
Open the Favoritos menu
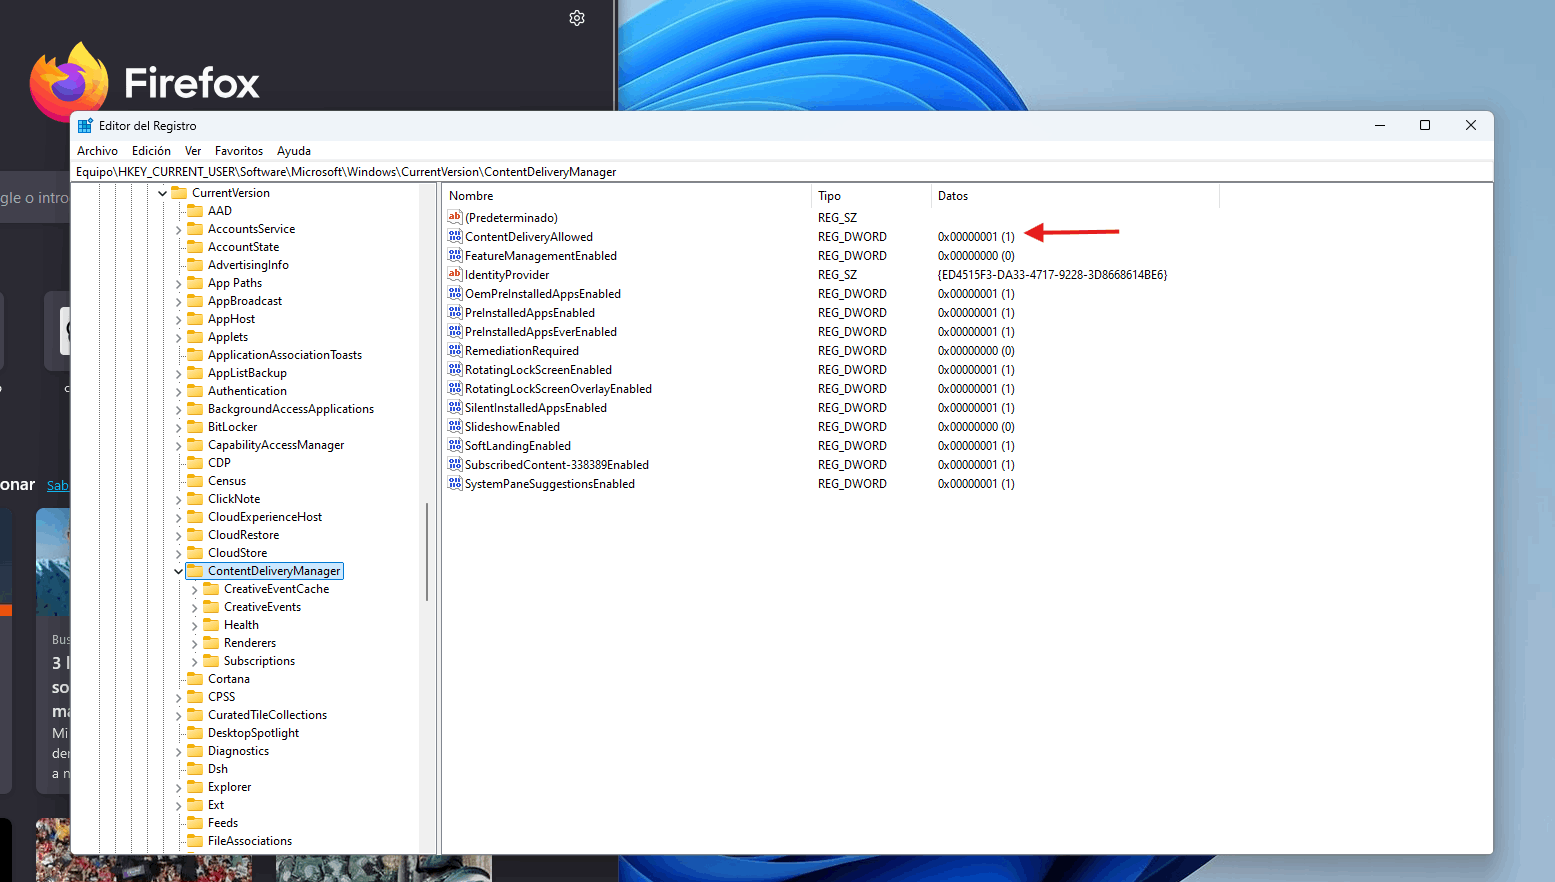[x=239, y=151]
